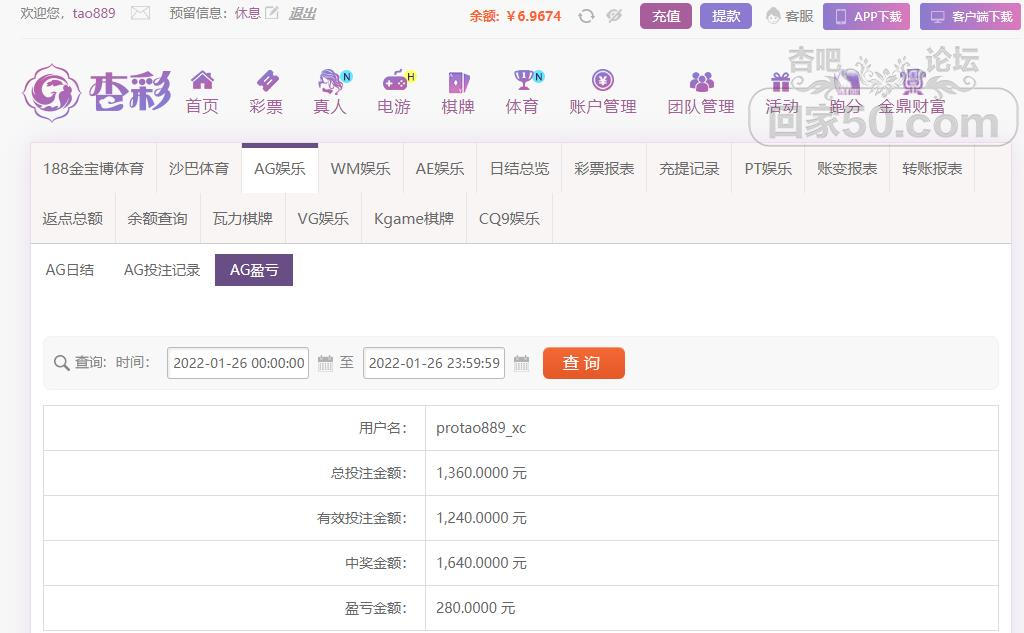Switch to 188金宝博体育 tab
Viewport: 1024px width, 633px height.
coord(93,169)
